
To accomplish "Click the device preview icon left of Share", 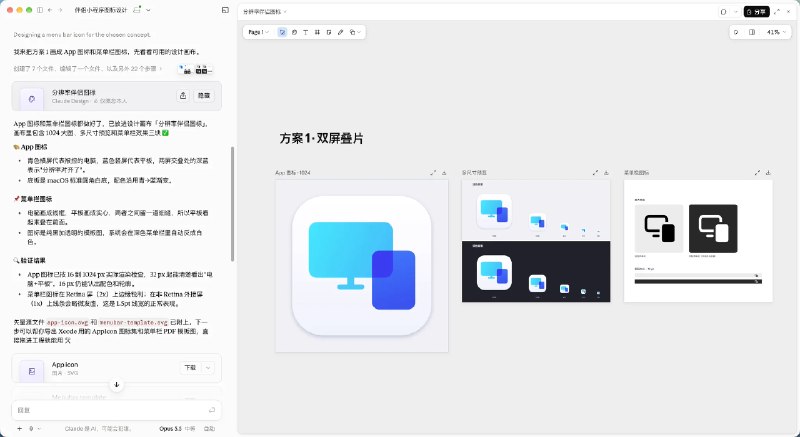I will click(723, 12).
